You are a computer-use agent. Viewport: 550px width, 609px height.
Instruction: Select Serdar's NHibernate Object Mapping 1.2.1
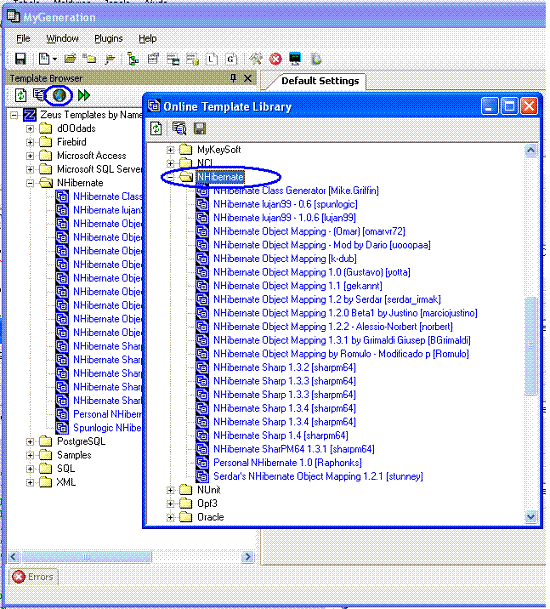318,476
